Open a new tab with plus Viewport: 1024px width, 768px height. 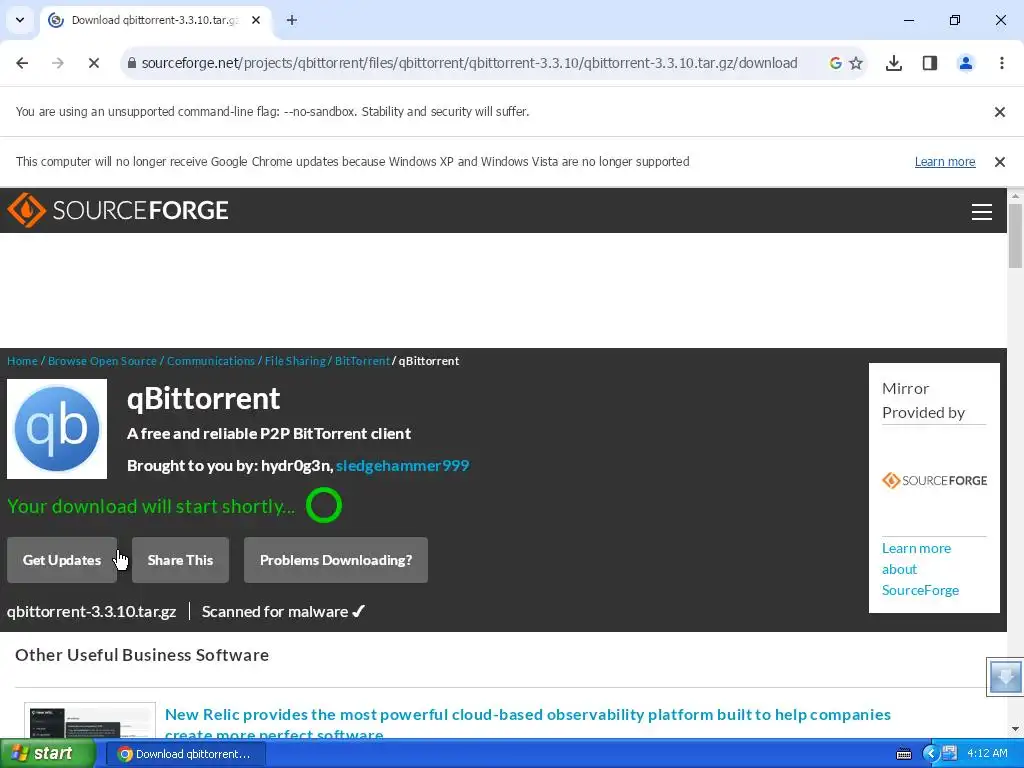point(292,20)
